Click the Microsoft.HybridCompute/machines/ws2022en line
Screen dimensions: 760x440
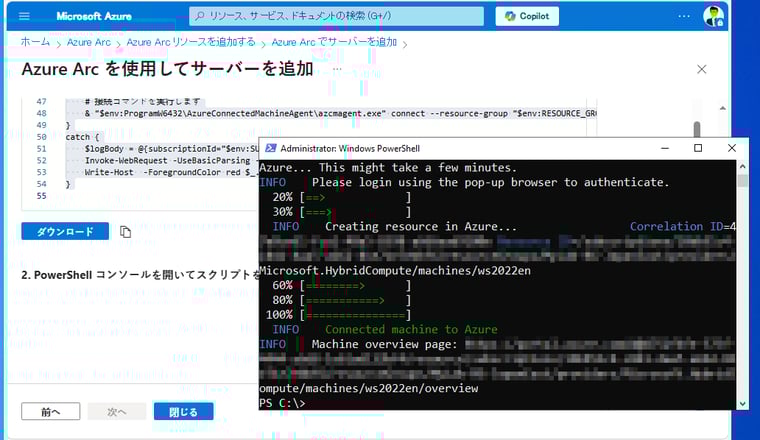pos(395,270)
